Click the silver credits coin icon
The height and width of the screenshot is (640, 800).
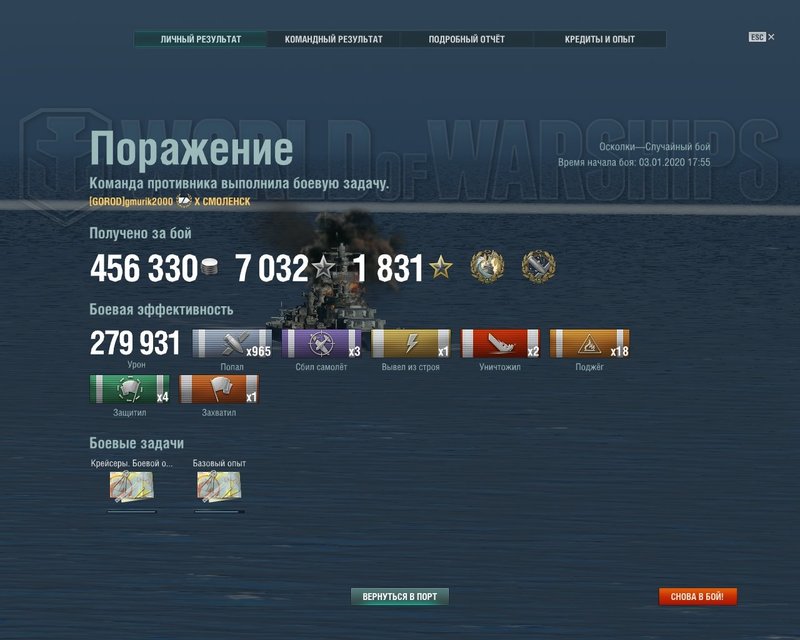(209, 266)
